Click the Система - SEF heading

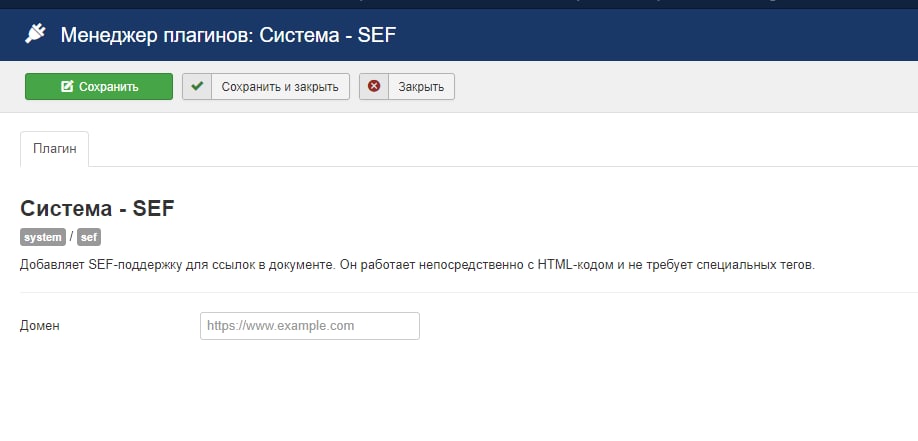point(98,208)
